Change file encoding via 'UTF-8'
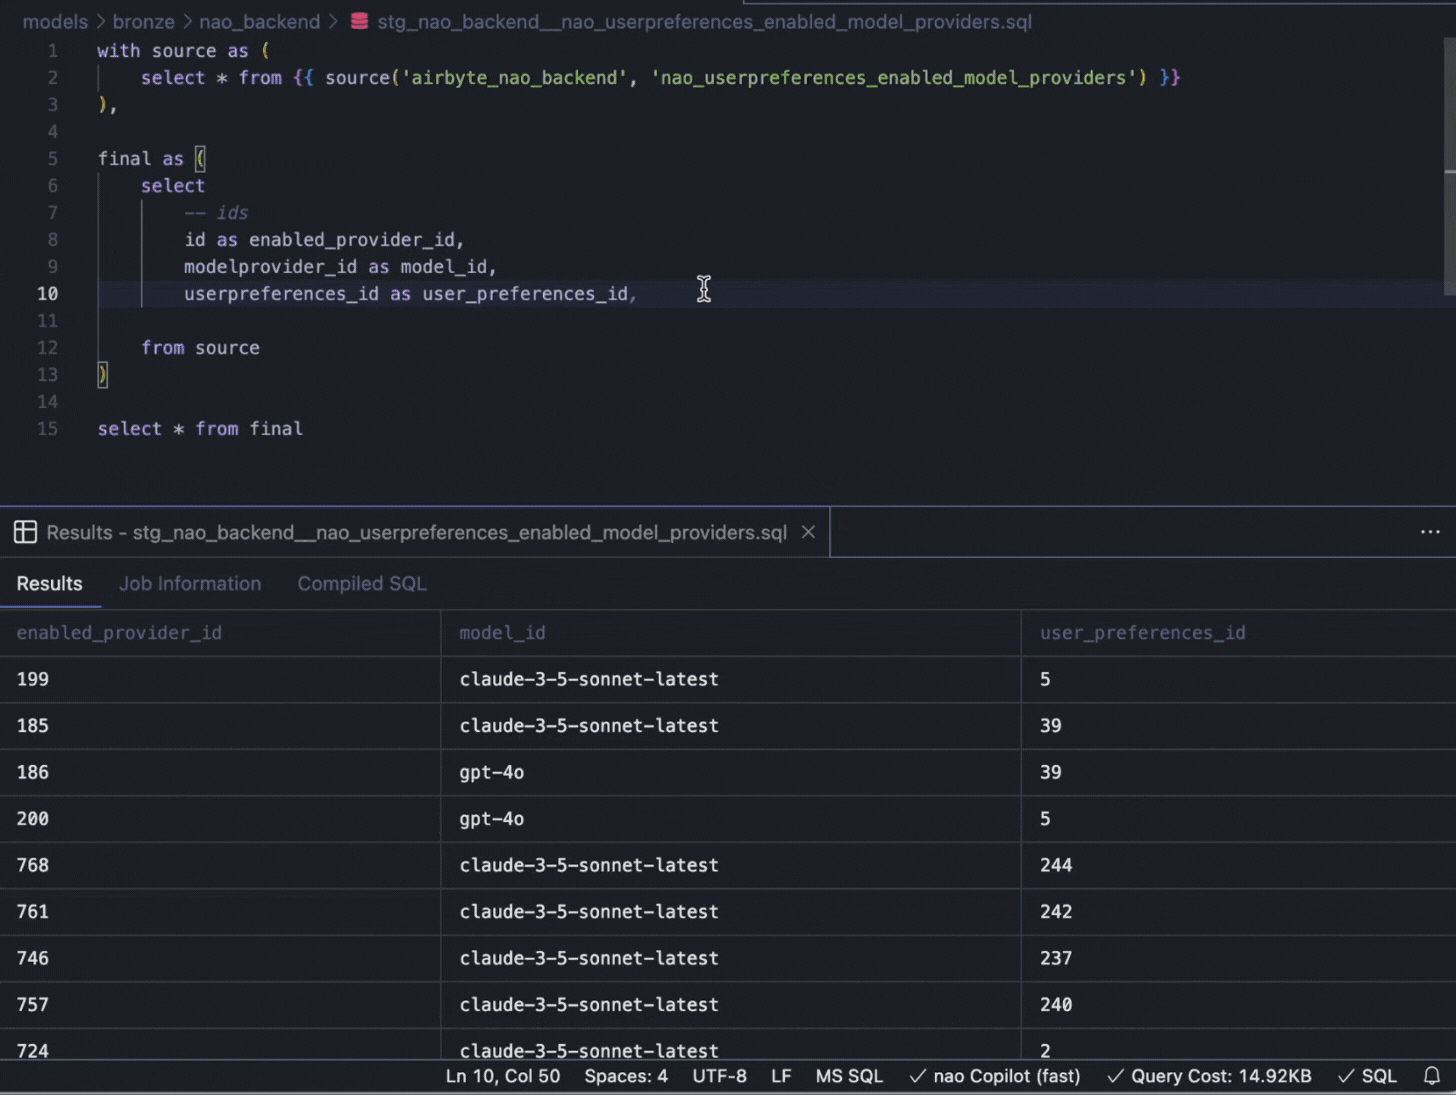The image size is (1456, 1095). pos(720,1076)
